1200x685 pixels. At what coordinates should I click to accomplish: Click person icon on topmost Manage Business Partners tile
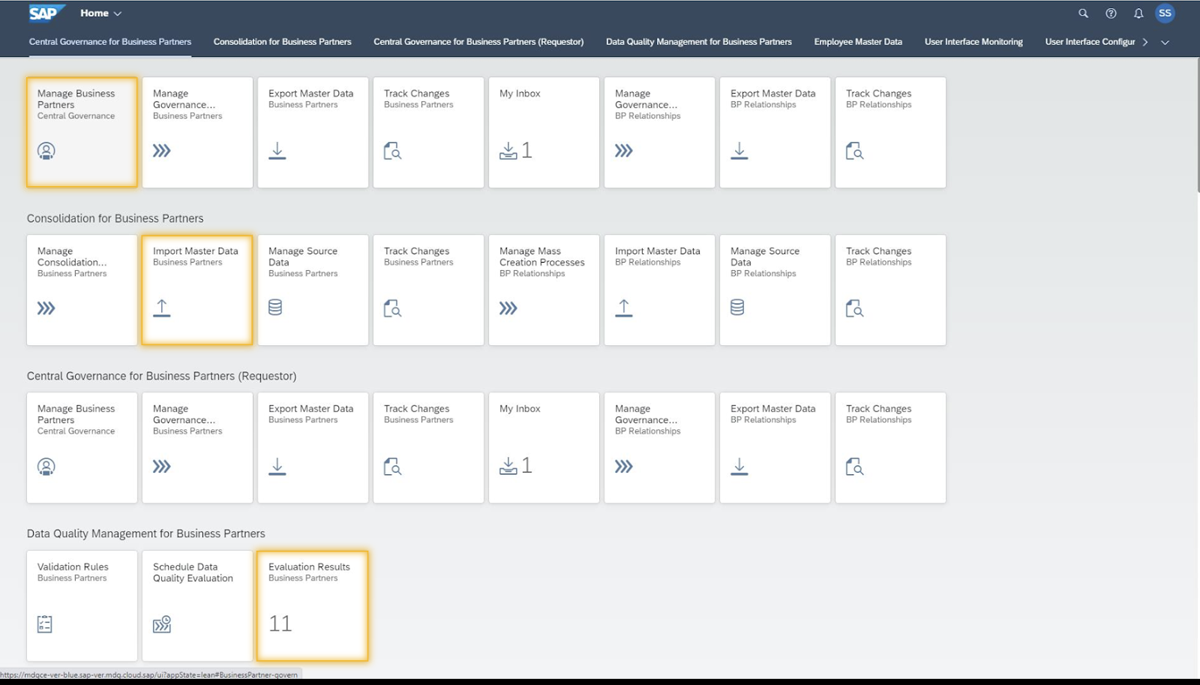(x=46, y=151)
